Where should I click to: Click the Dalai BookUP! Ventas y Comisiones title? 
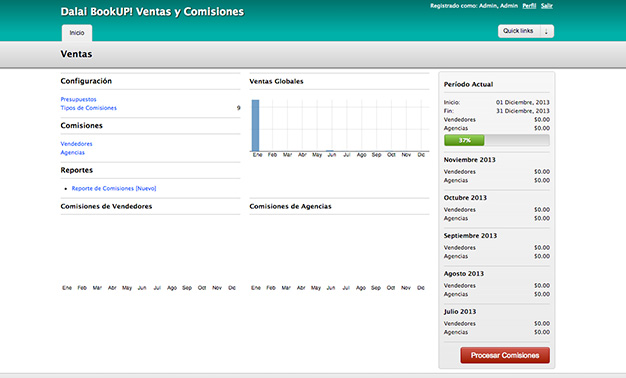pos(152,12)
